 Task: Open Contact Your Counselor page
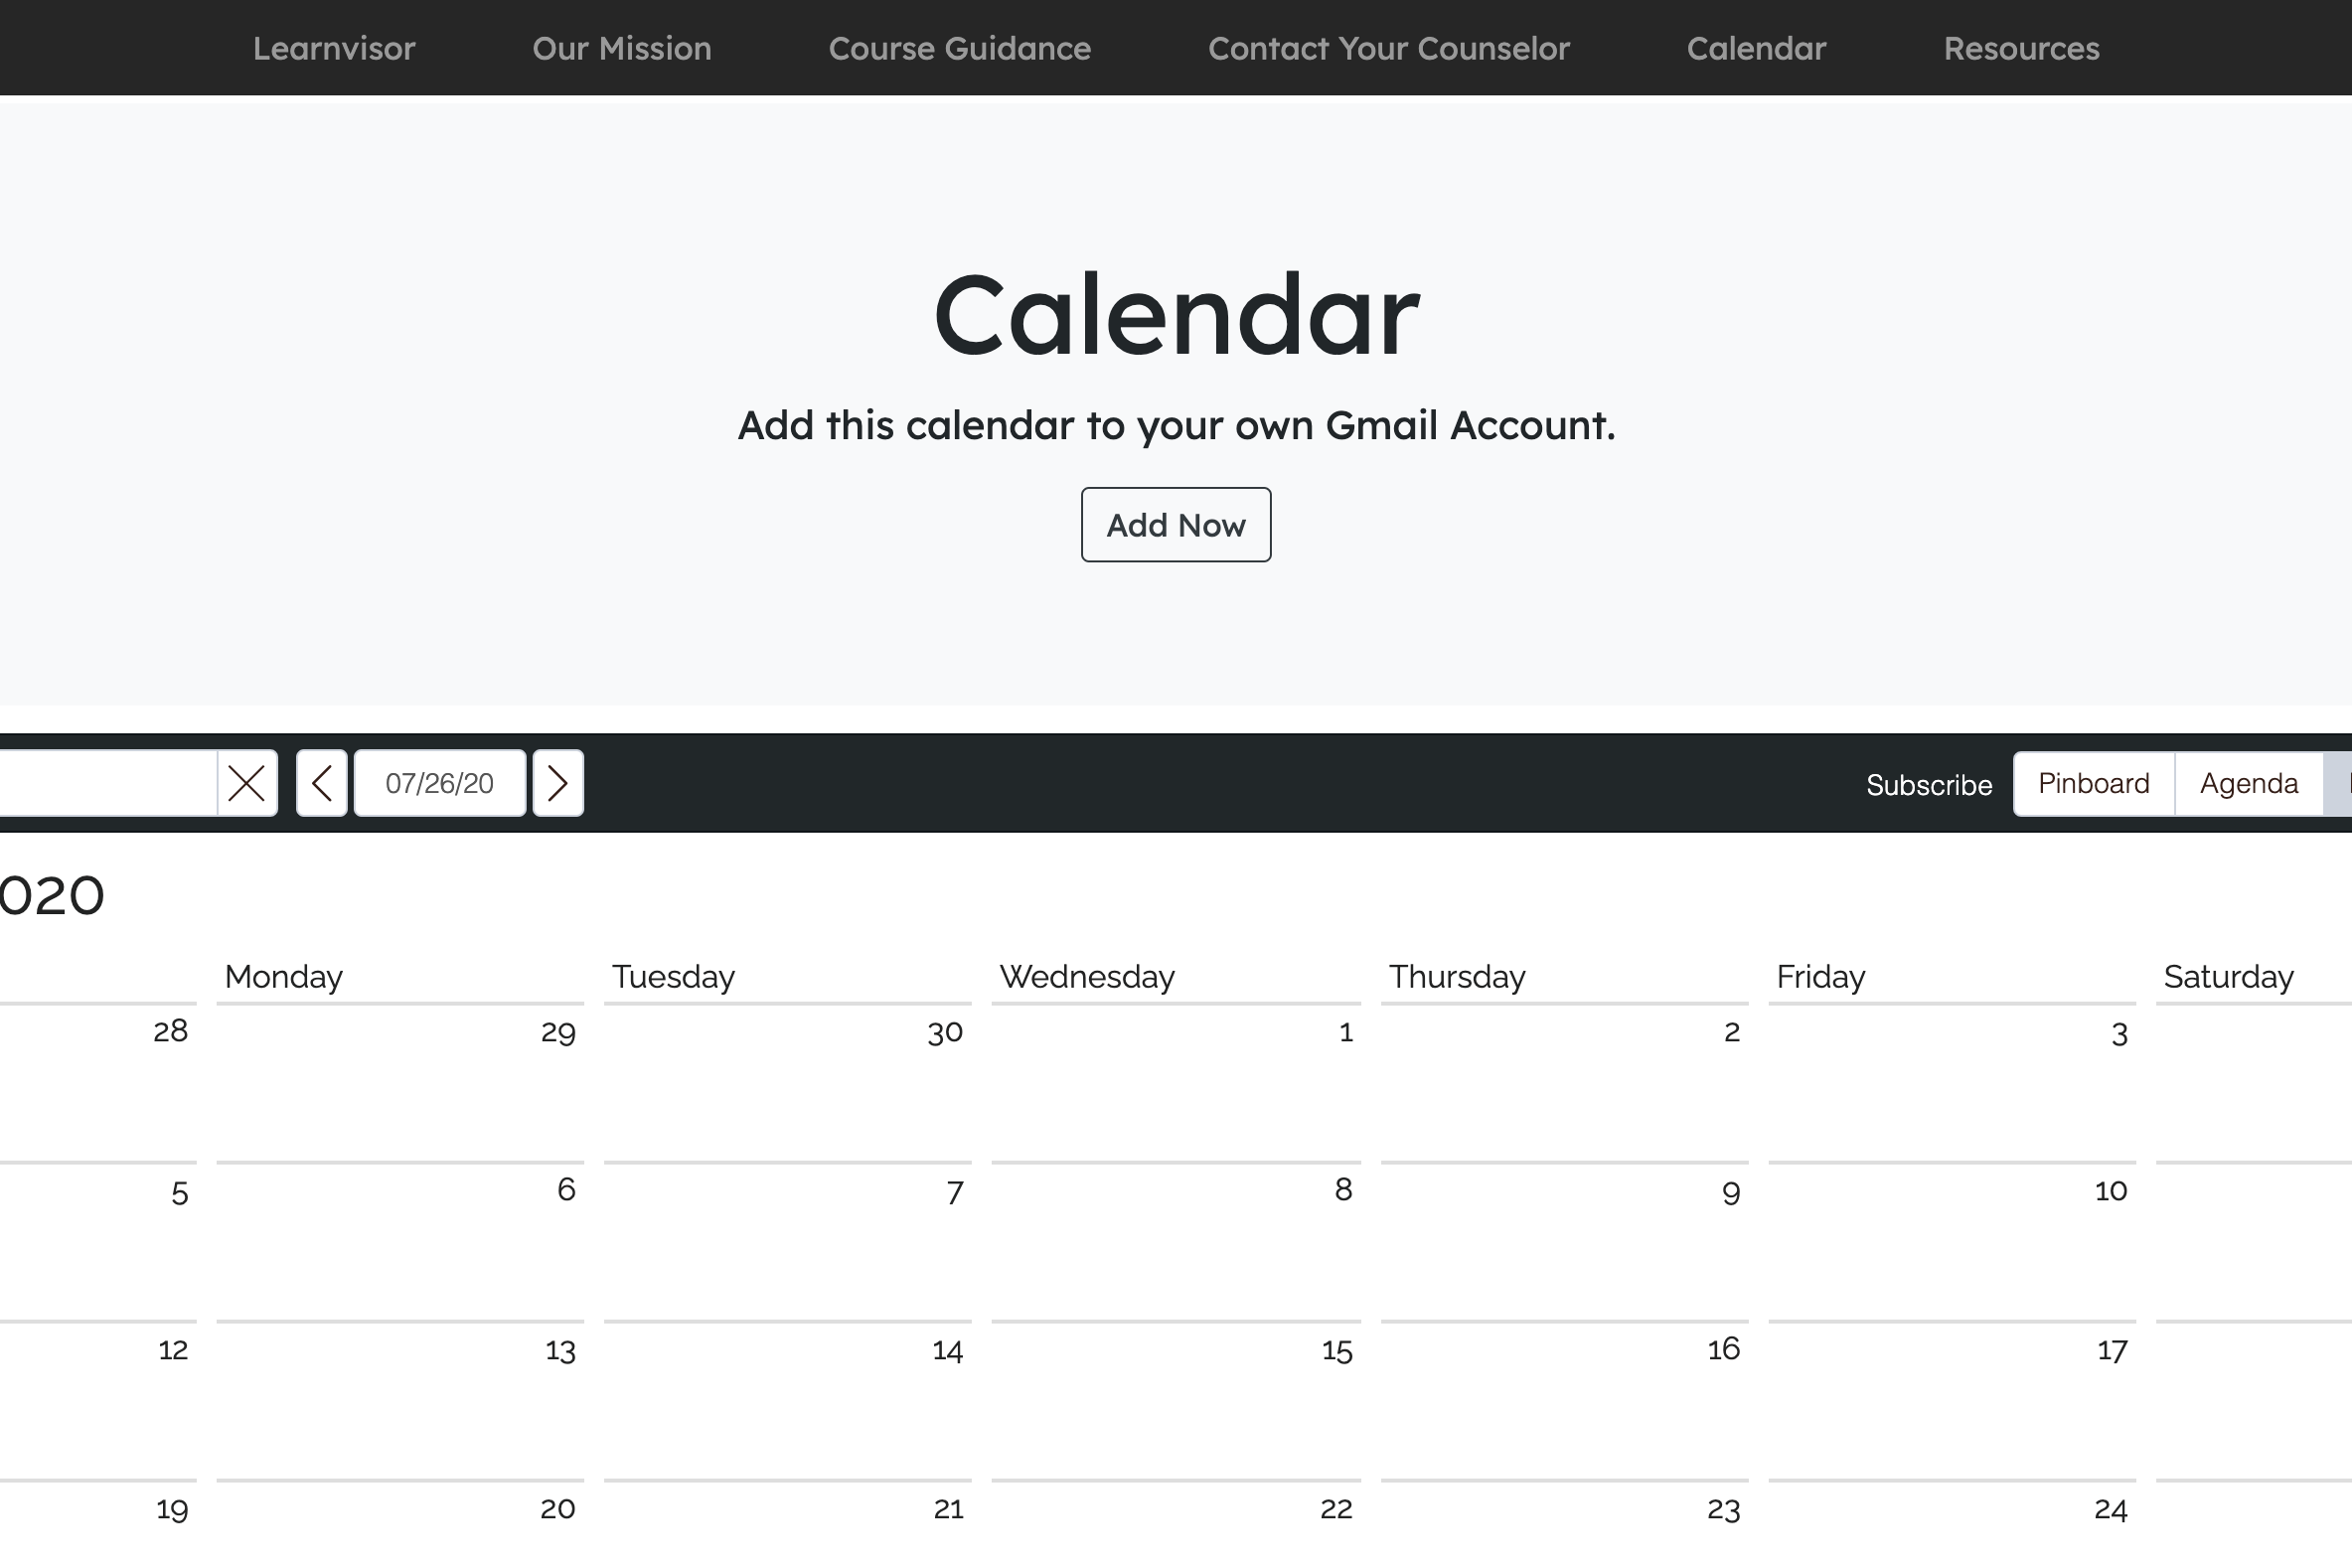(1389, 48)
